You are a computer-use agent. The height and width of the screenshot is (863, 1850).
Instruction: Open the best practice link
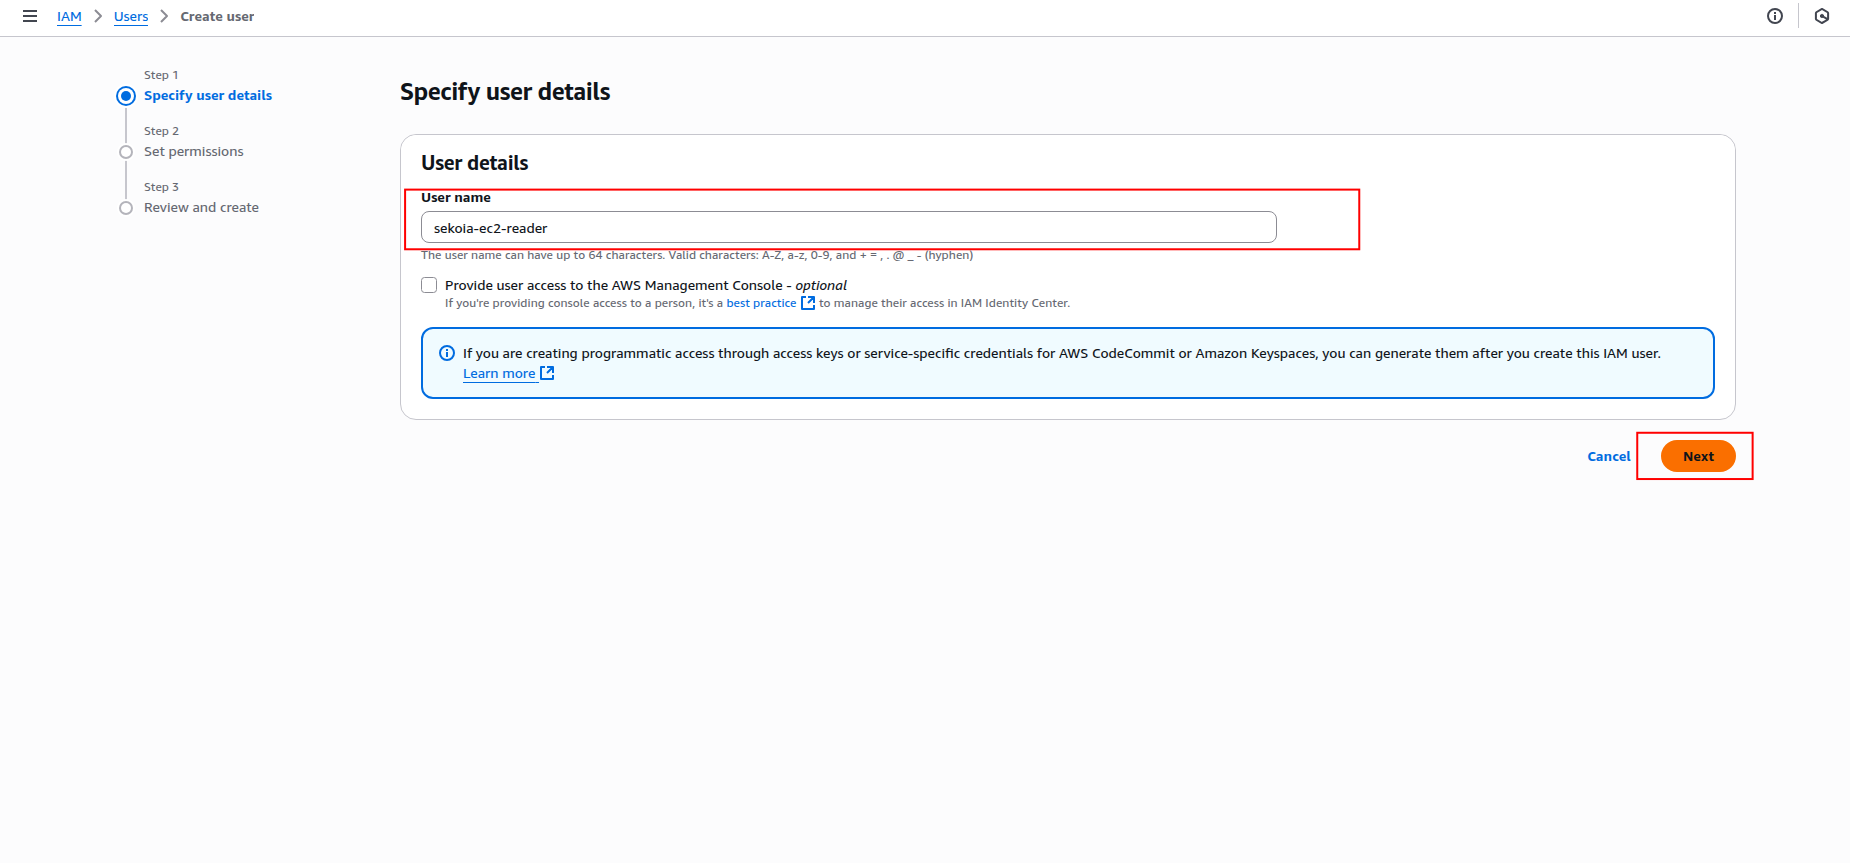point(761,303)
